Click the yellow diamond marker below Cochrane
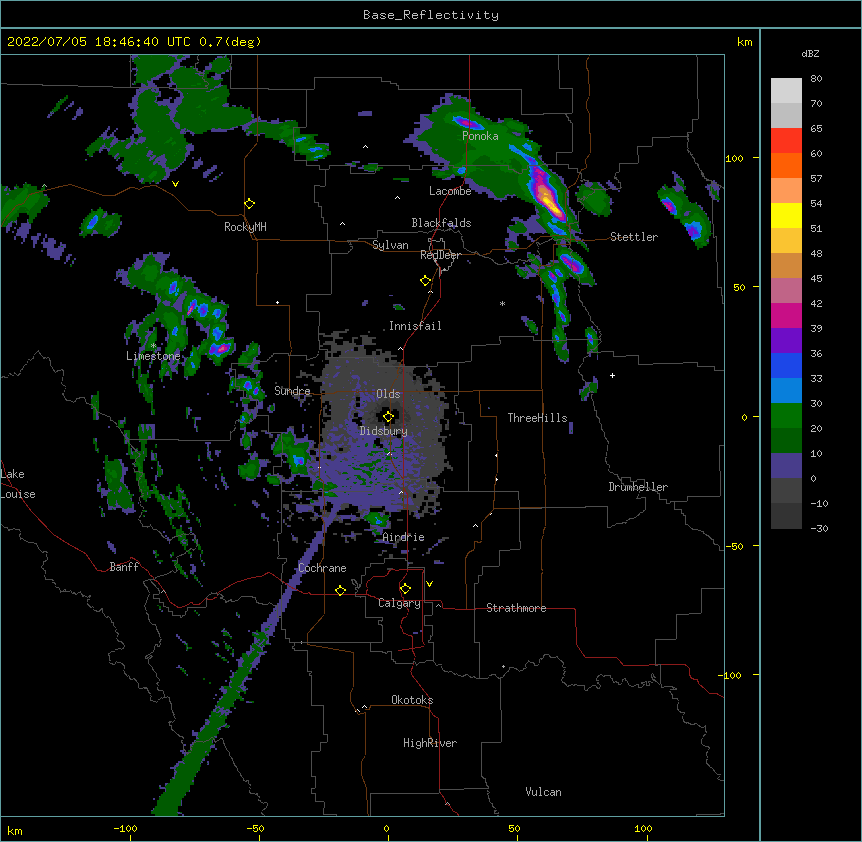This screenshot has height=842, width=862. (x=340, y=590)
